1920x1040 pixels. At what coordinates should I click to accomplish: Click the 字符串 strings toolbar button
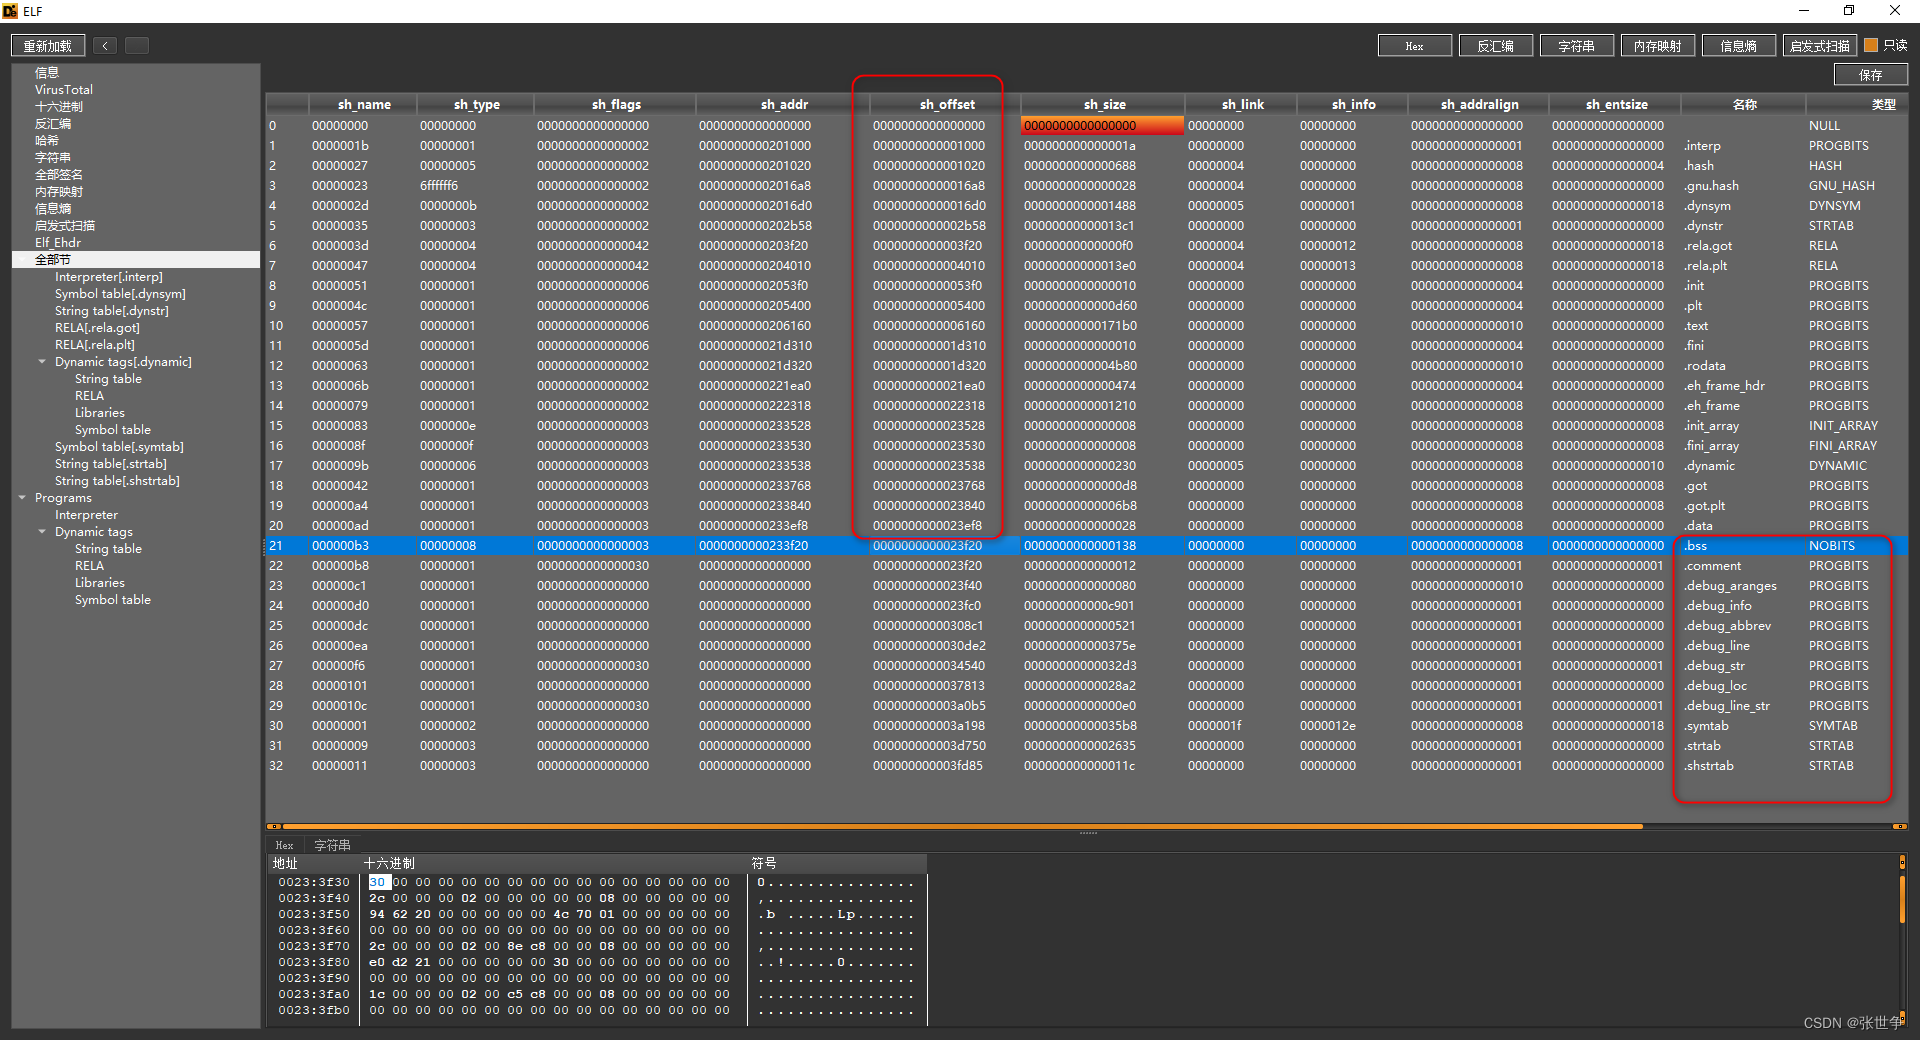tap(1576, 46)
